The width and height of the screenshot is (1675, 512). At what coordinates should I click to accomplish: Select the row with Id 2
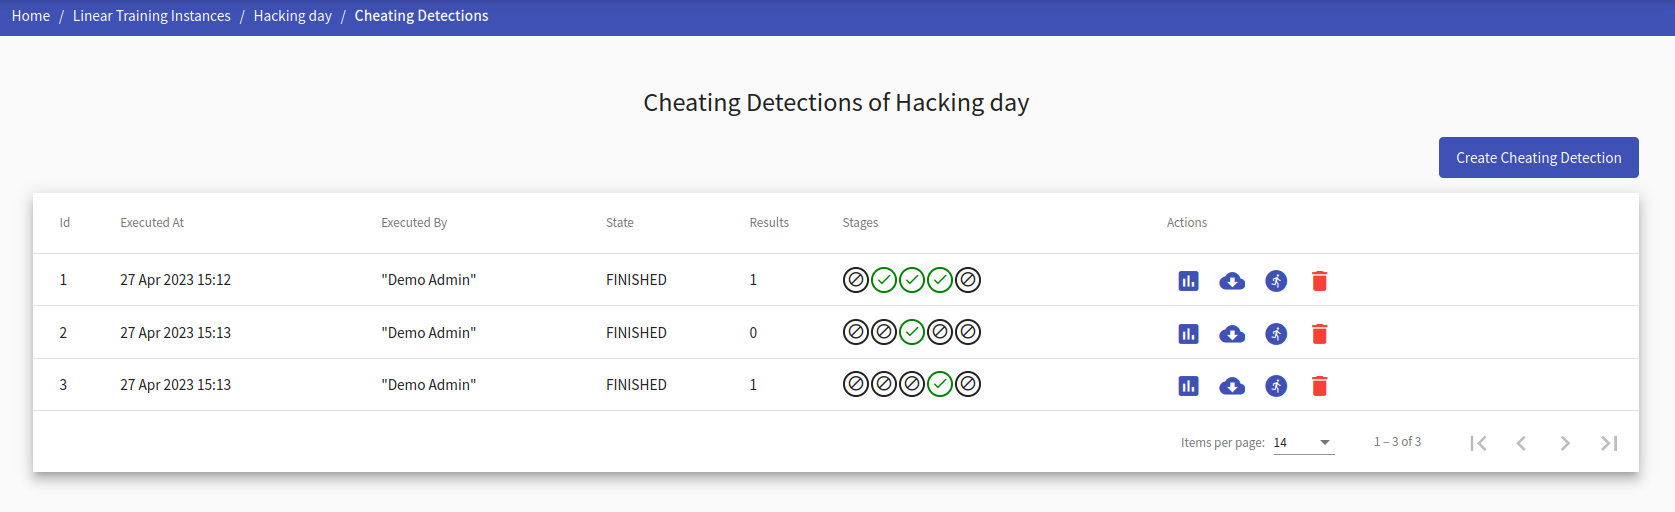coord(836,332)
